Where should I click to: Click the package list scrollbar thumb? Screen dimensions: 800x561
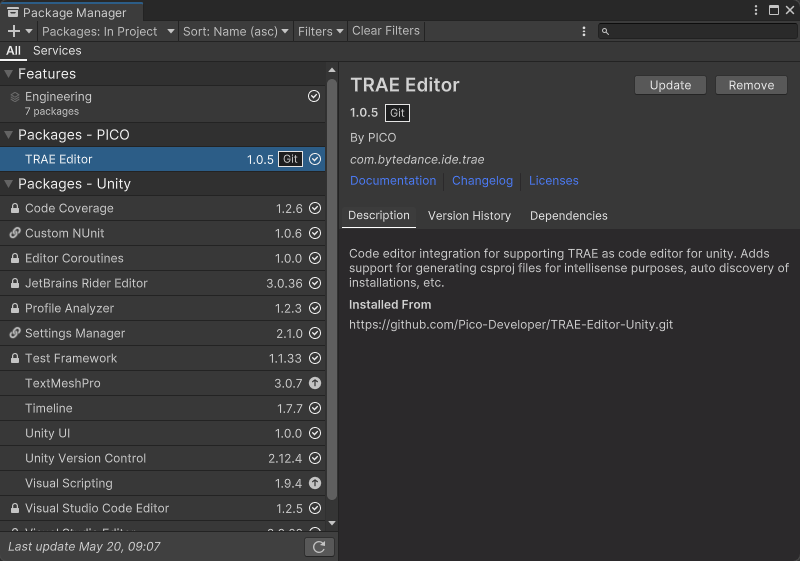pos(332,289)
